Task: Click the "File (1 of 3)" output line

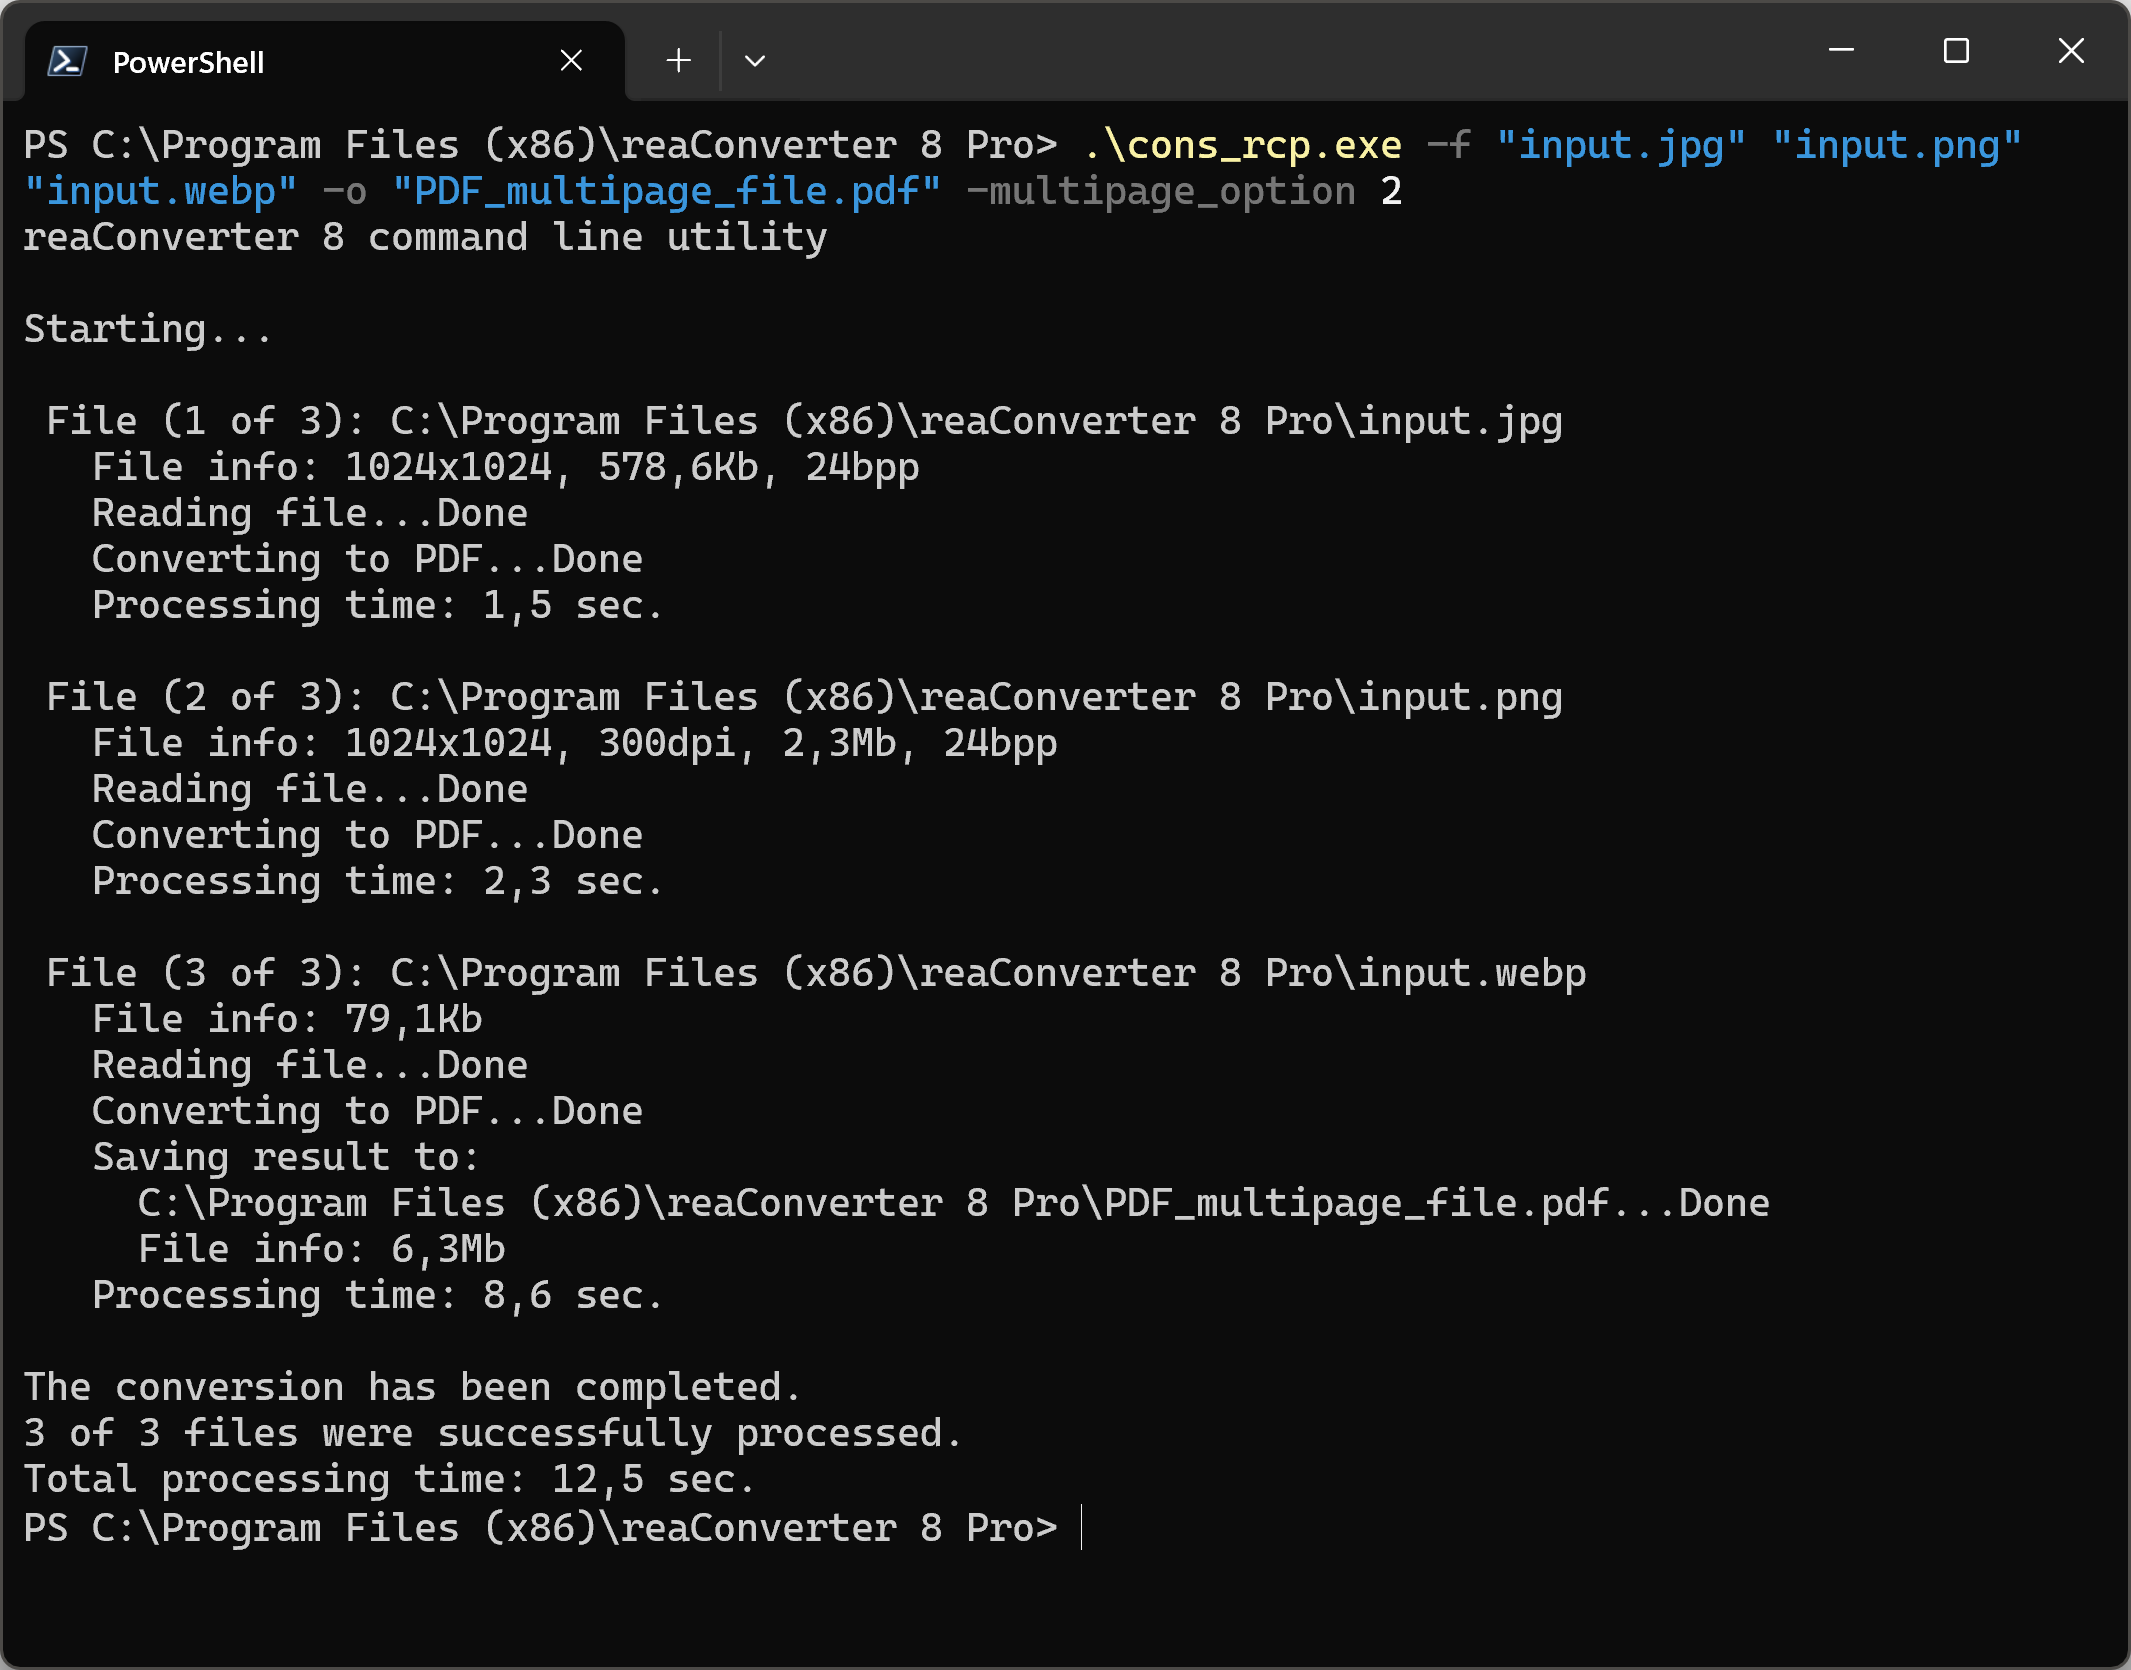Action: click(804, 422)
